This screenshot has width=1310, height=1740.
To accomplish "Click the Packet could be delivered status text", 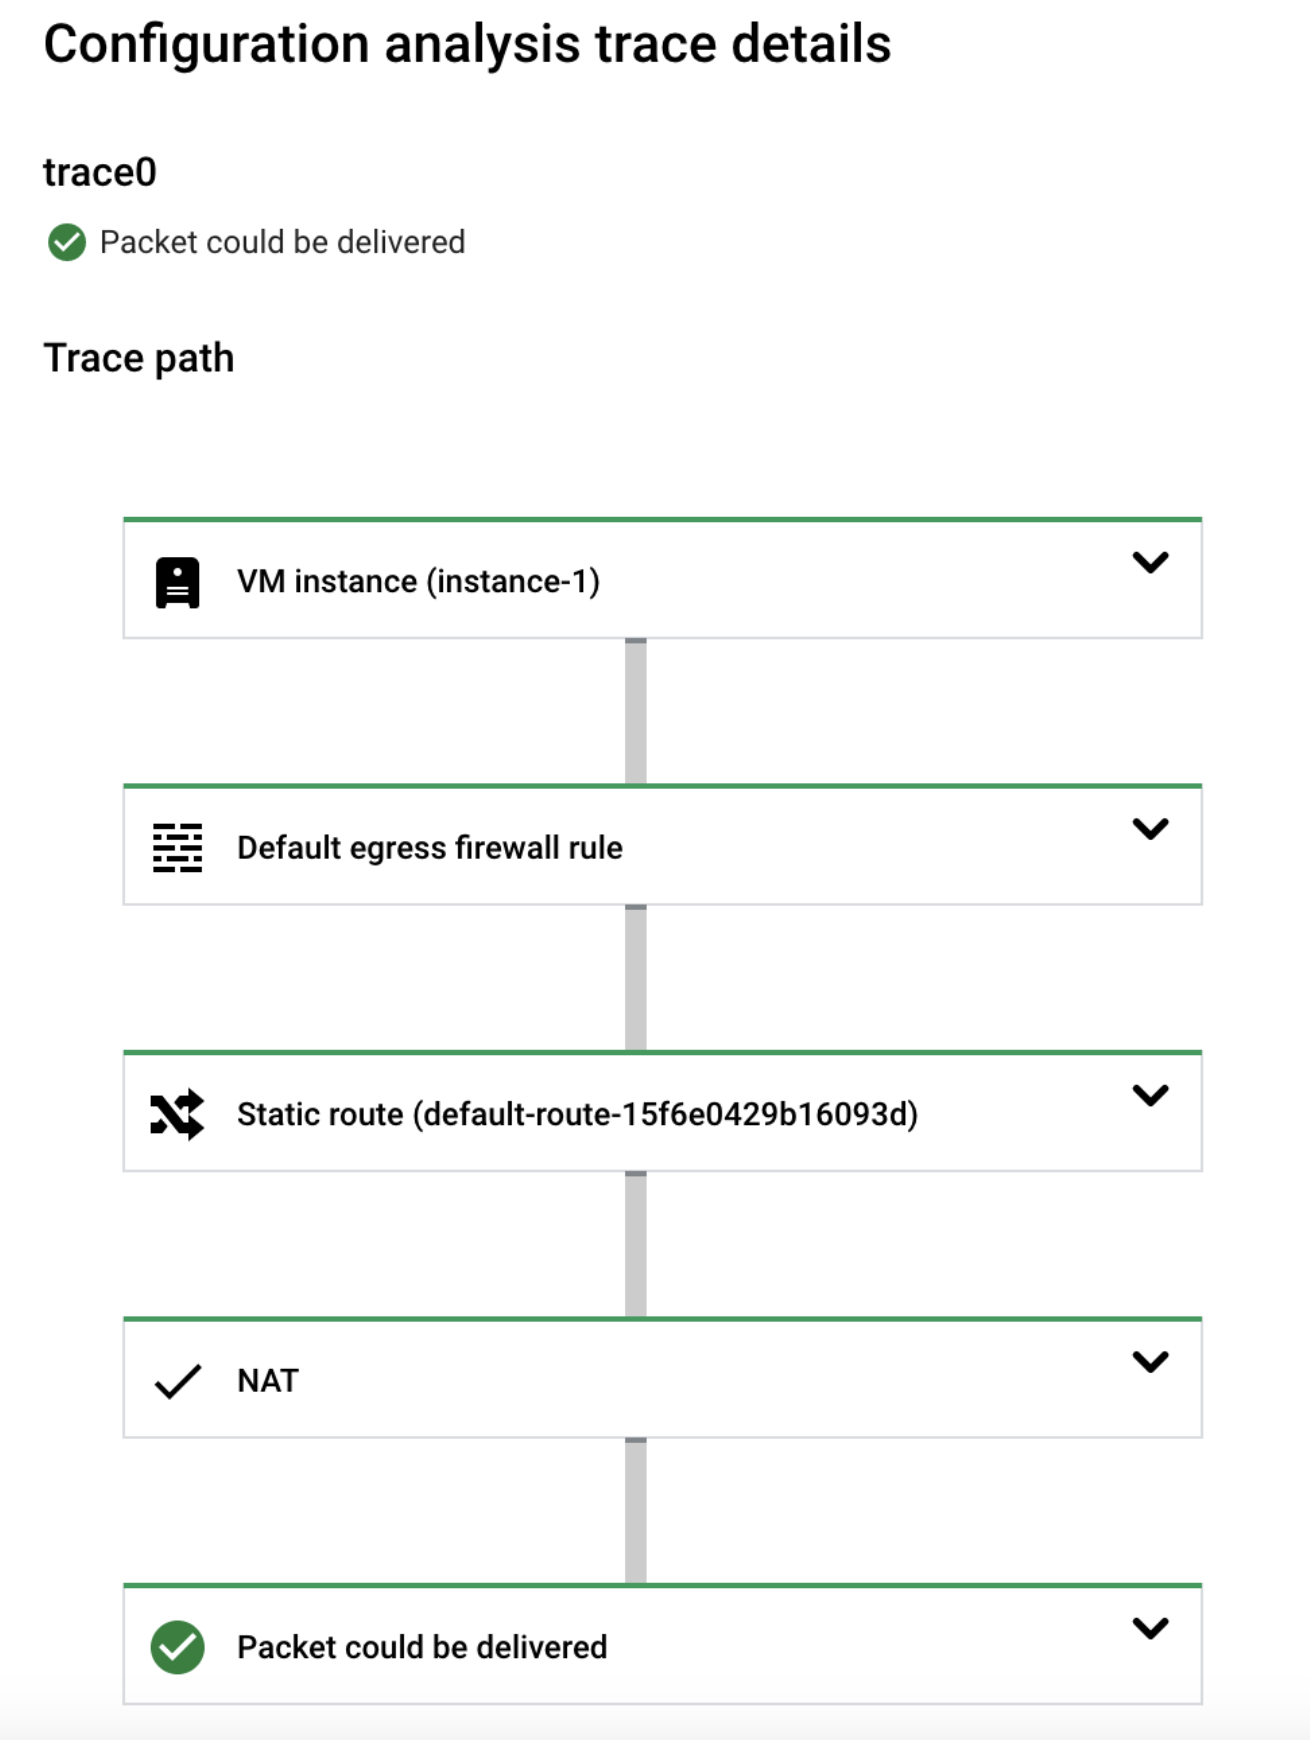I will pos(282,240).
